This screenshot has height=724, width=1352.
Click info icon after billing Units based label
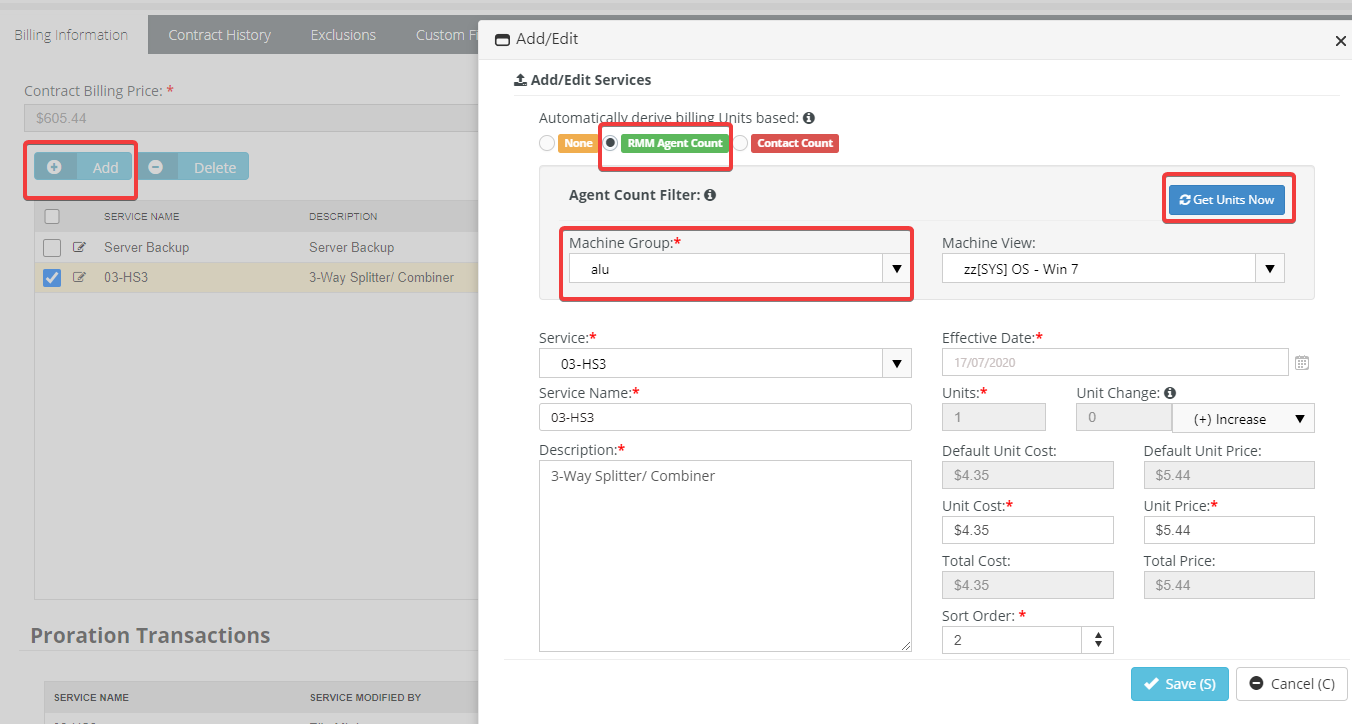808,118
